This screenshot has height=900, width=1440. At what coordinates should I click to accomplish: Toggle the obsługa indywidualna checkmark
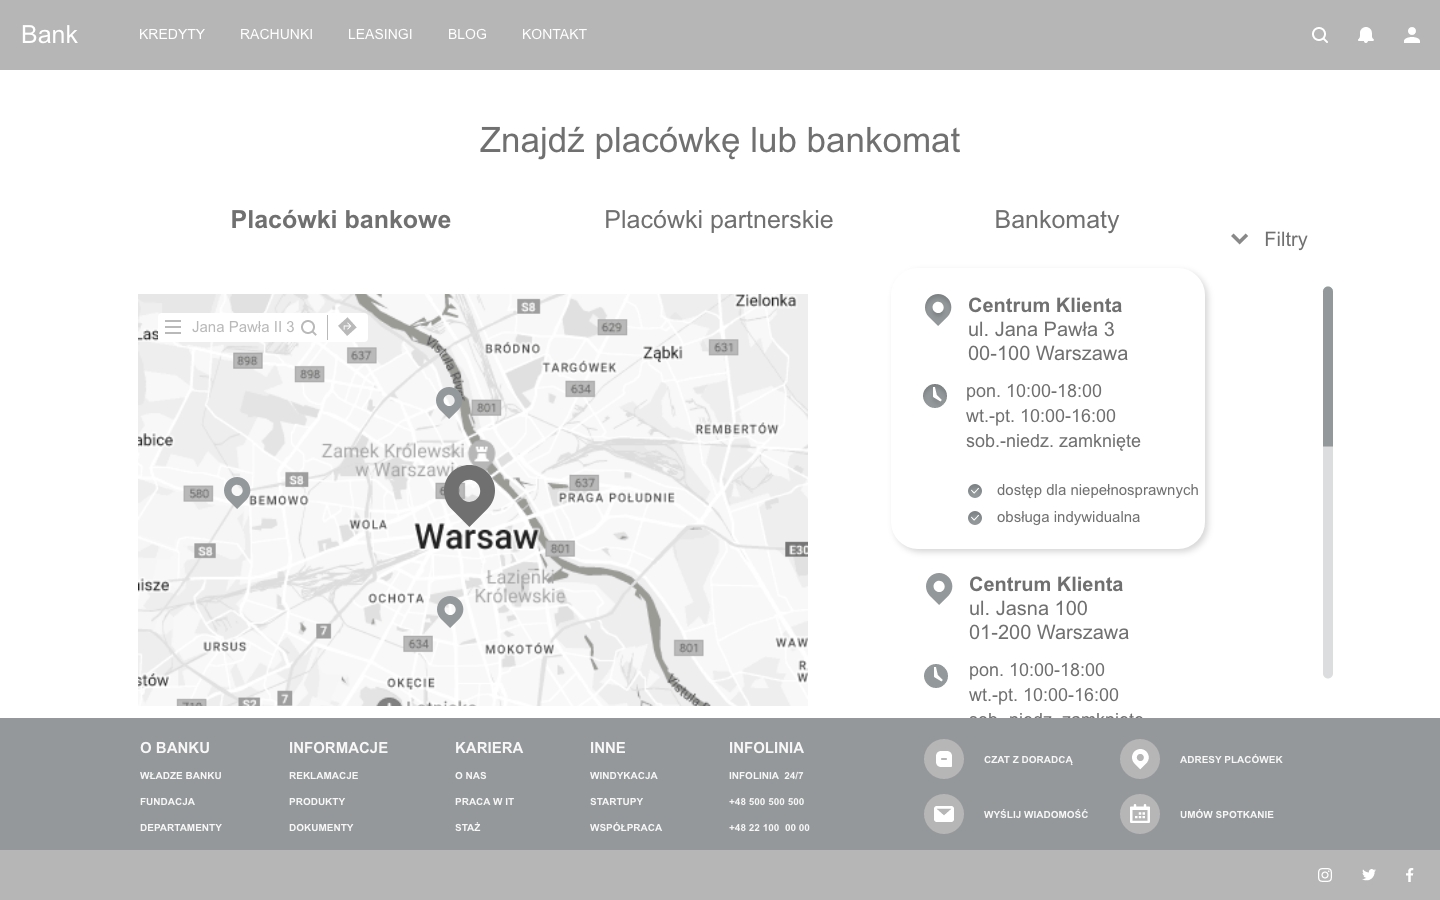pyautogui.click(x=975, y=517)
